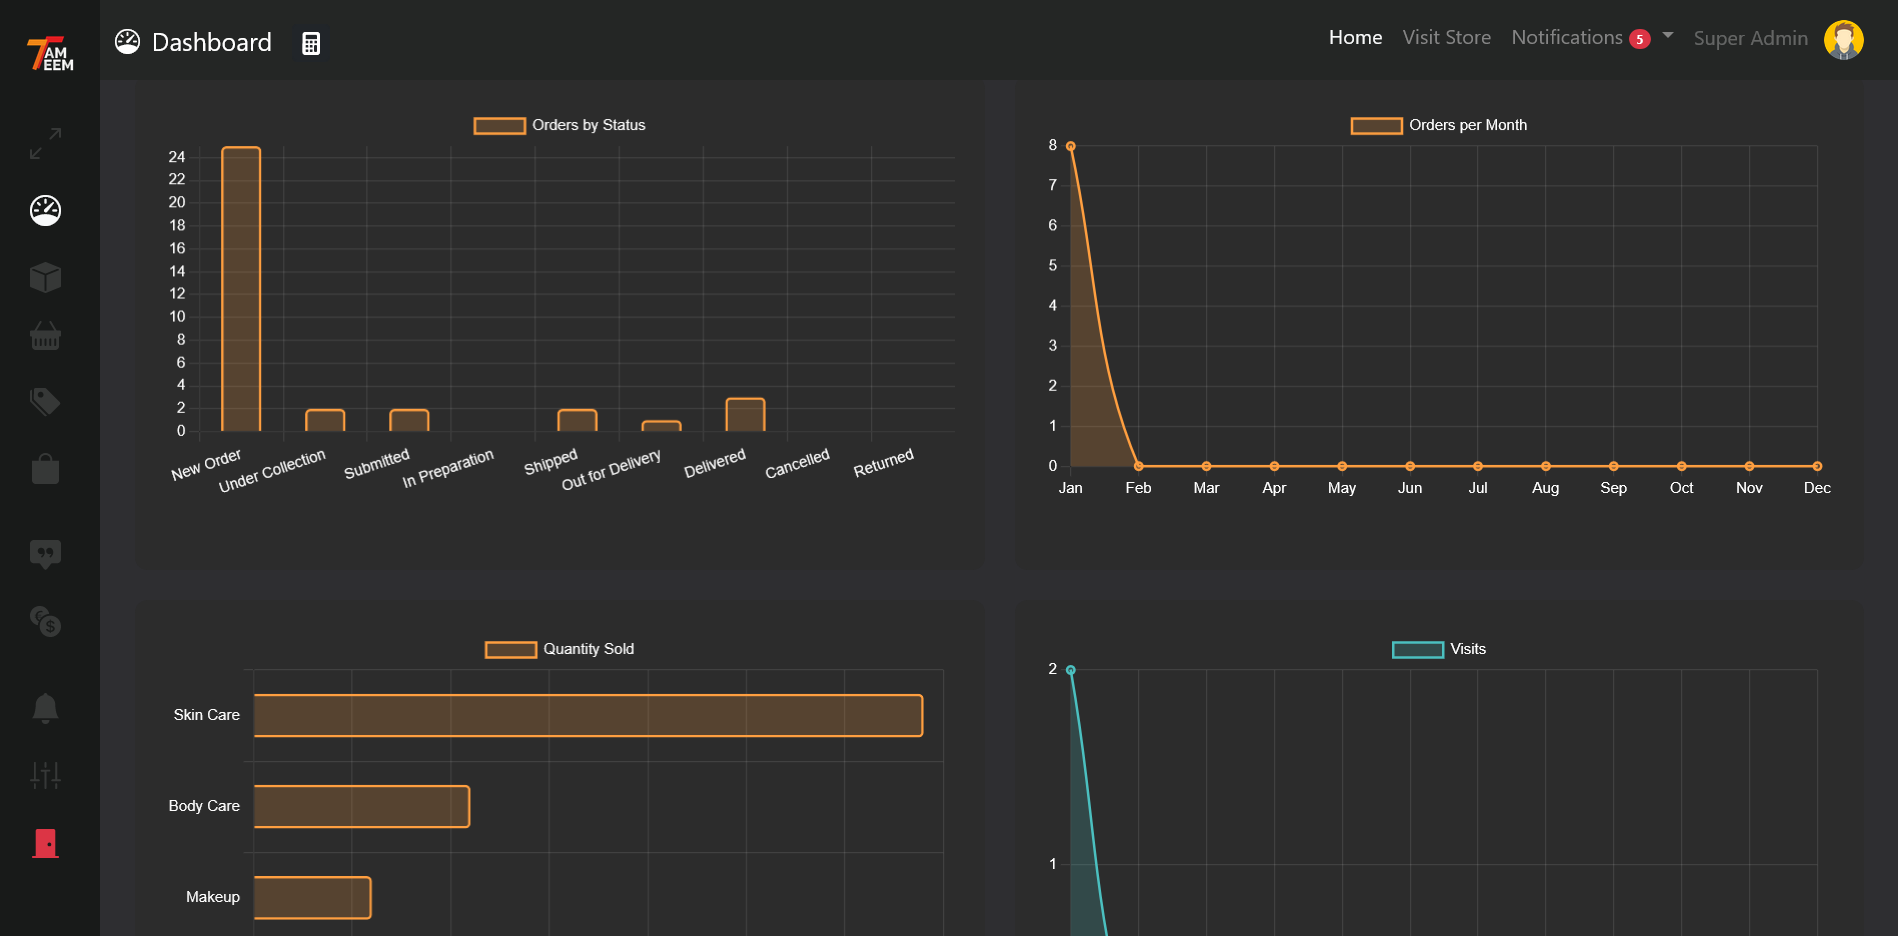Select the Dashboard gauge icon in sidebar
1898x936 pixels.
point(44,210)
